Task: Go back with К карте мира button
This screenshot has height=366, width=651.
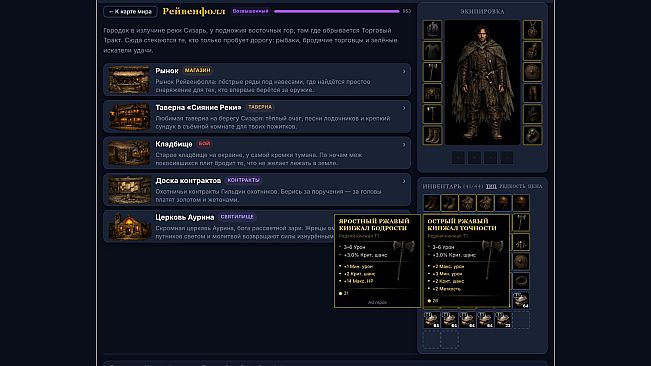Action: click(x=130, y=12)
